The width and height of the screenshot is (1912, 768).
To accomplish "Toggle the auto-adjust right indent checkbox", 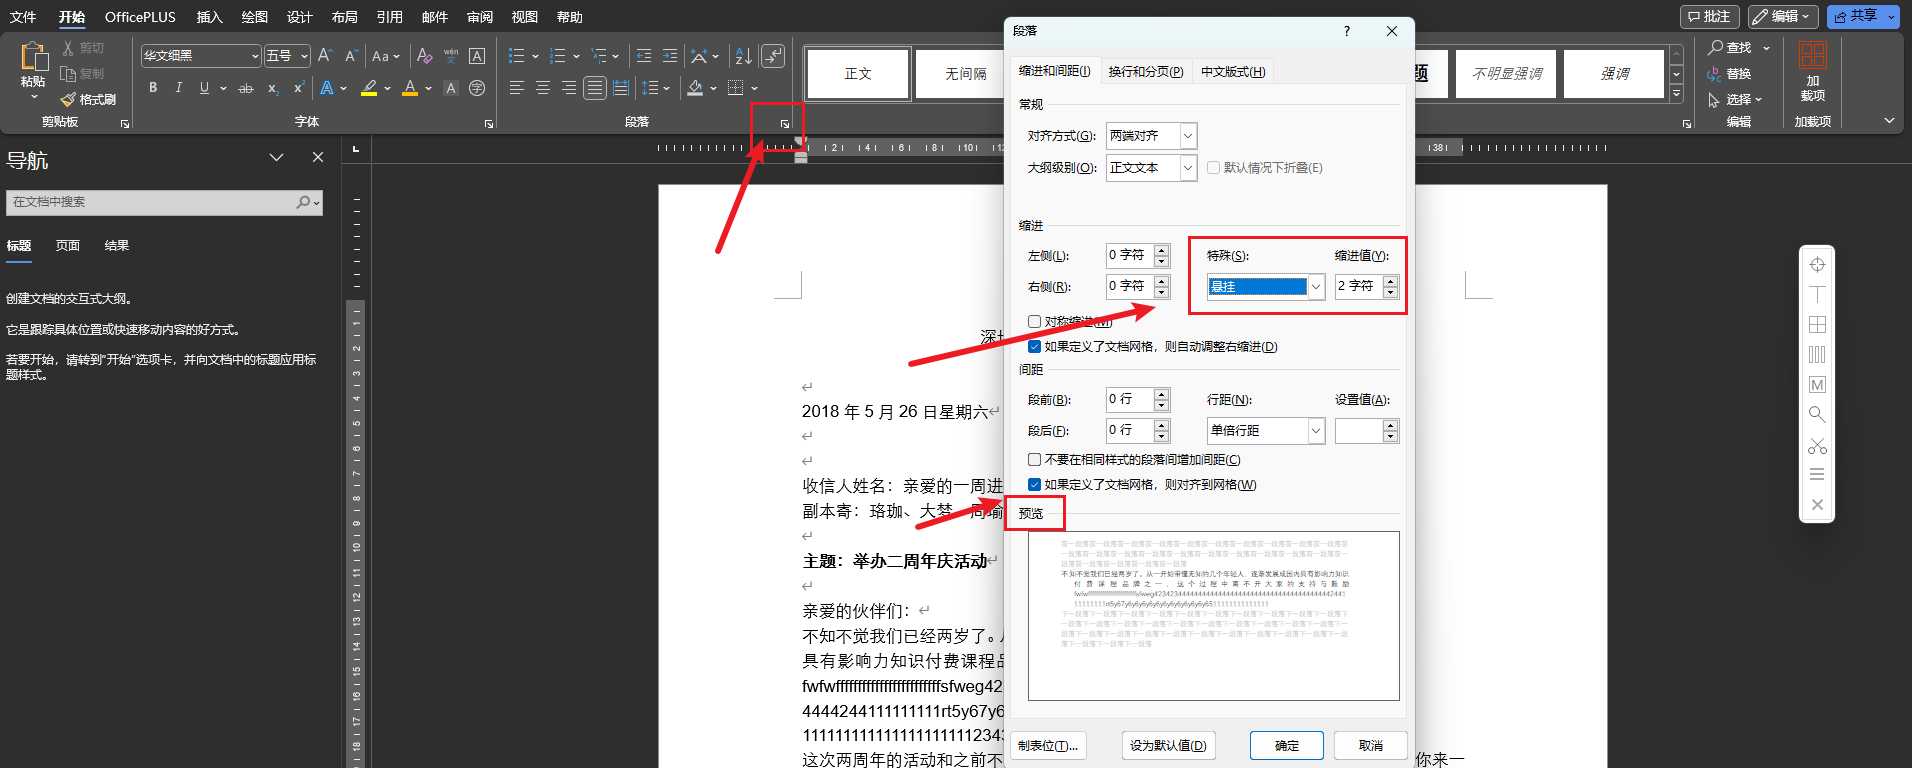I will [1034, 347].
